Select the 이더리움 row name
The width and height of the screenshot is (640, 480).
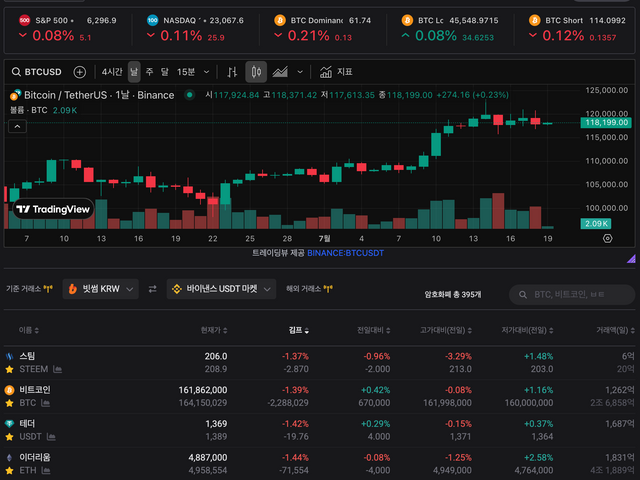tap(35, 458)
